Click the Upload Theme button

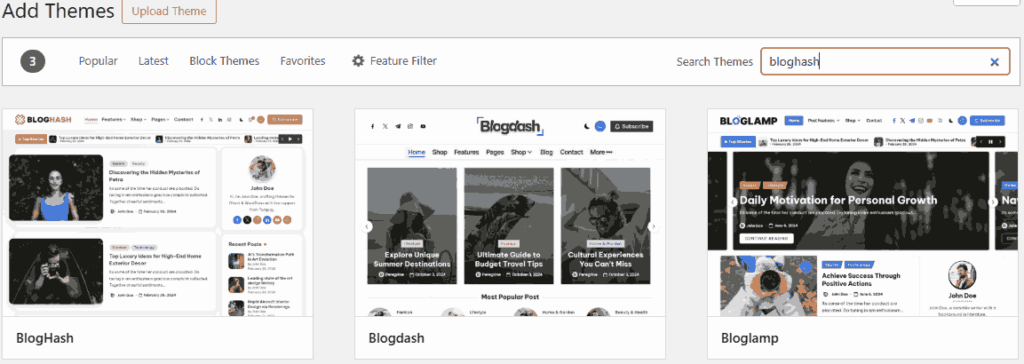pyautogui.click(x=169, y=11)
